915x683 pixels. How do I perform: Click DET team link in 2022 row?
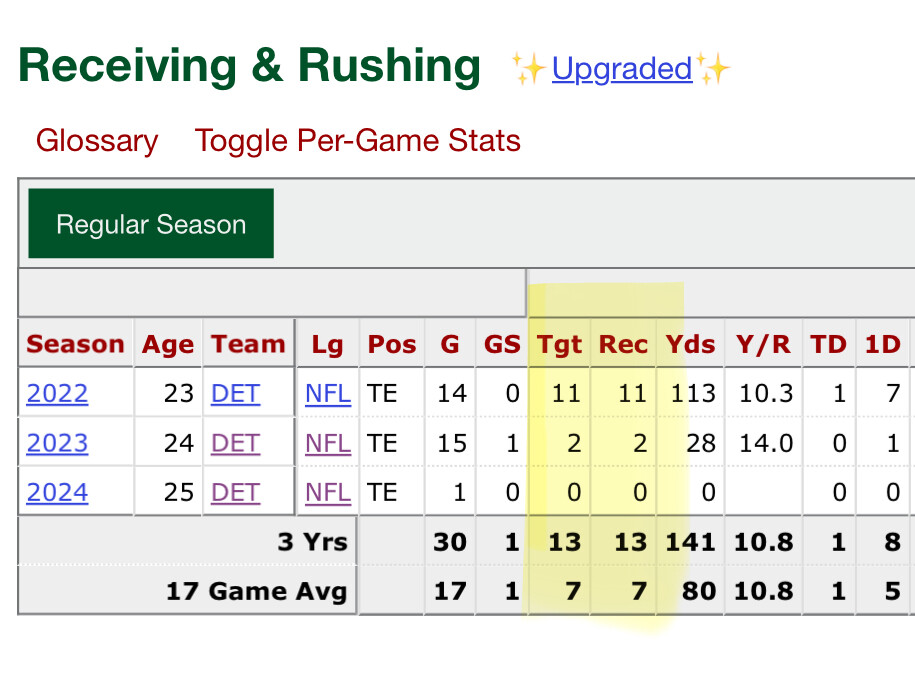235,393
